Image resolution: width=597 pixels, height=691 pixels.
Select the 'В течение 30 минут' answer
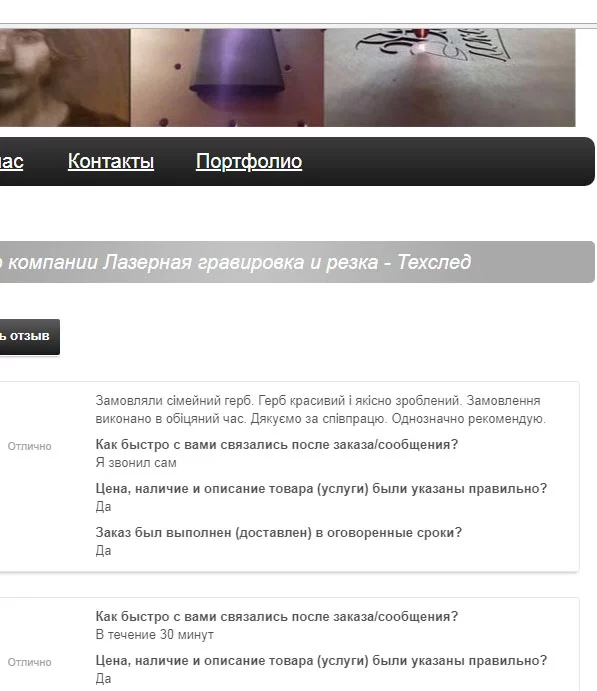point(155,635)
